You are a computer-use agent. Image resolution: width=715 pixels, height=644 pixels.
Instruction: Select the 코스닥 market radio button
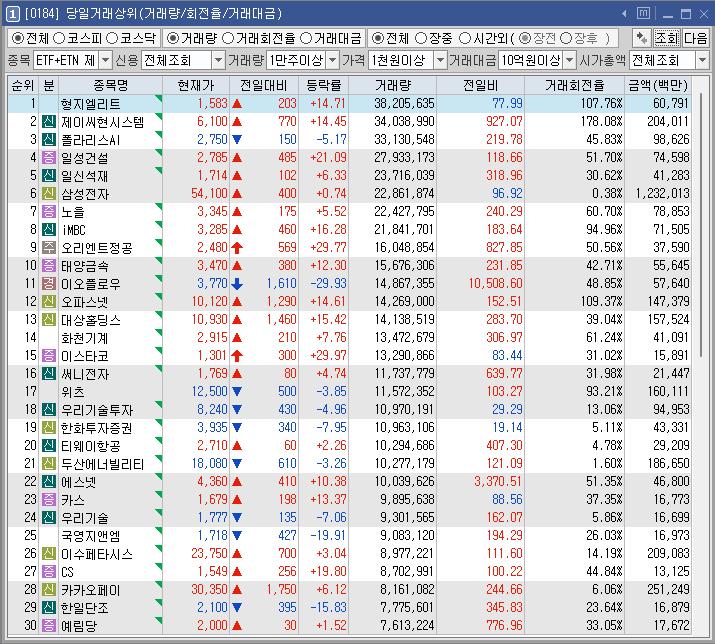coord(112,38)
